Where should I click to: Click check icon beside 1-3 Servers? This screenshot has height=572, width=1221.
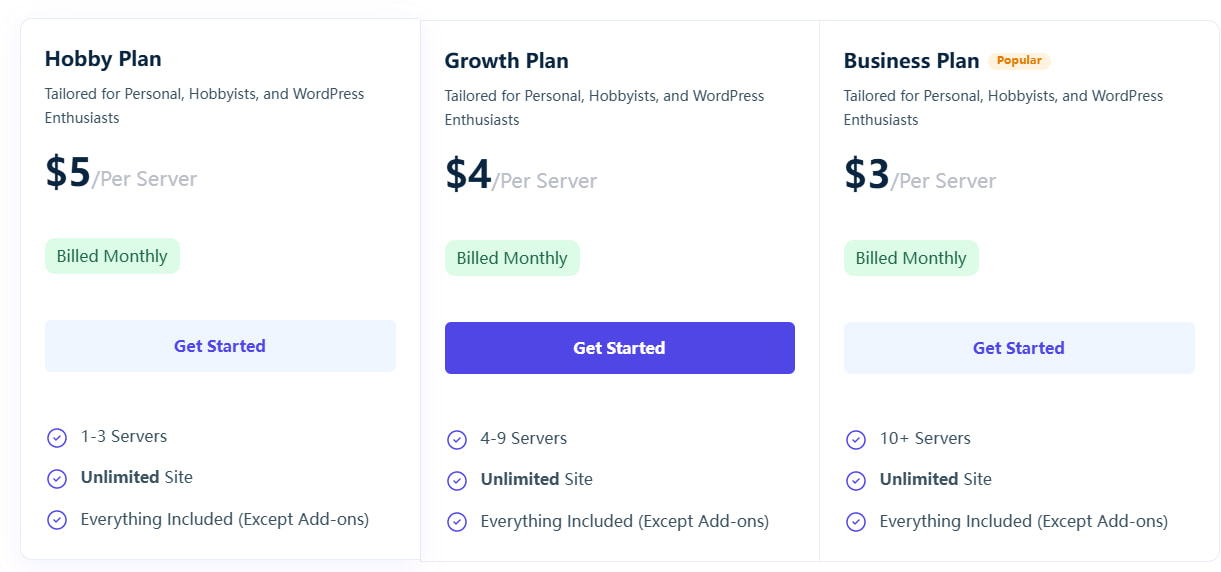[x=57, y=438]
